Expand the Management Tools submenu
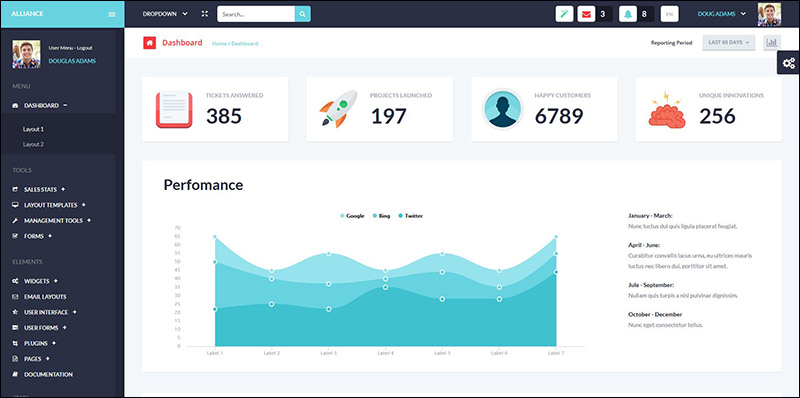 coord(89,220)
